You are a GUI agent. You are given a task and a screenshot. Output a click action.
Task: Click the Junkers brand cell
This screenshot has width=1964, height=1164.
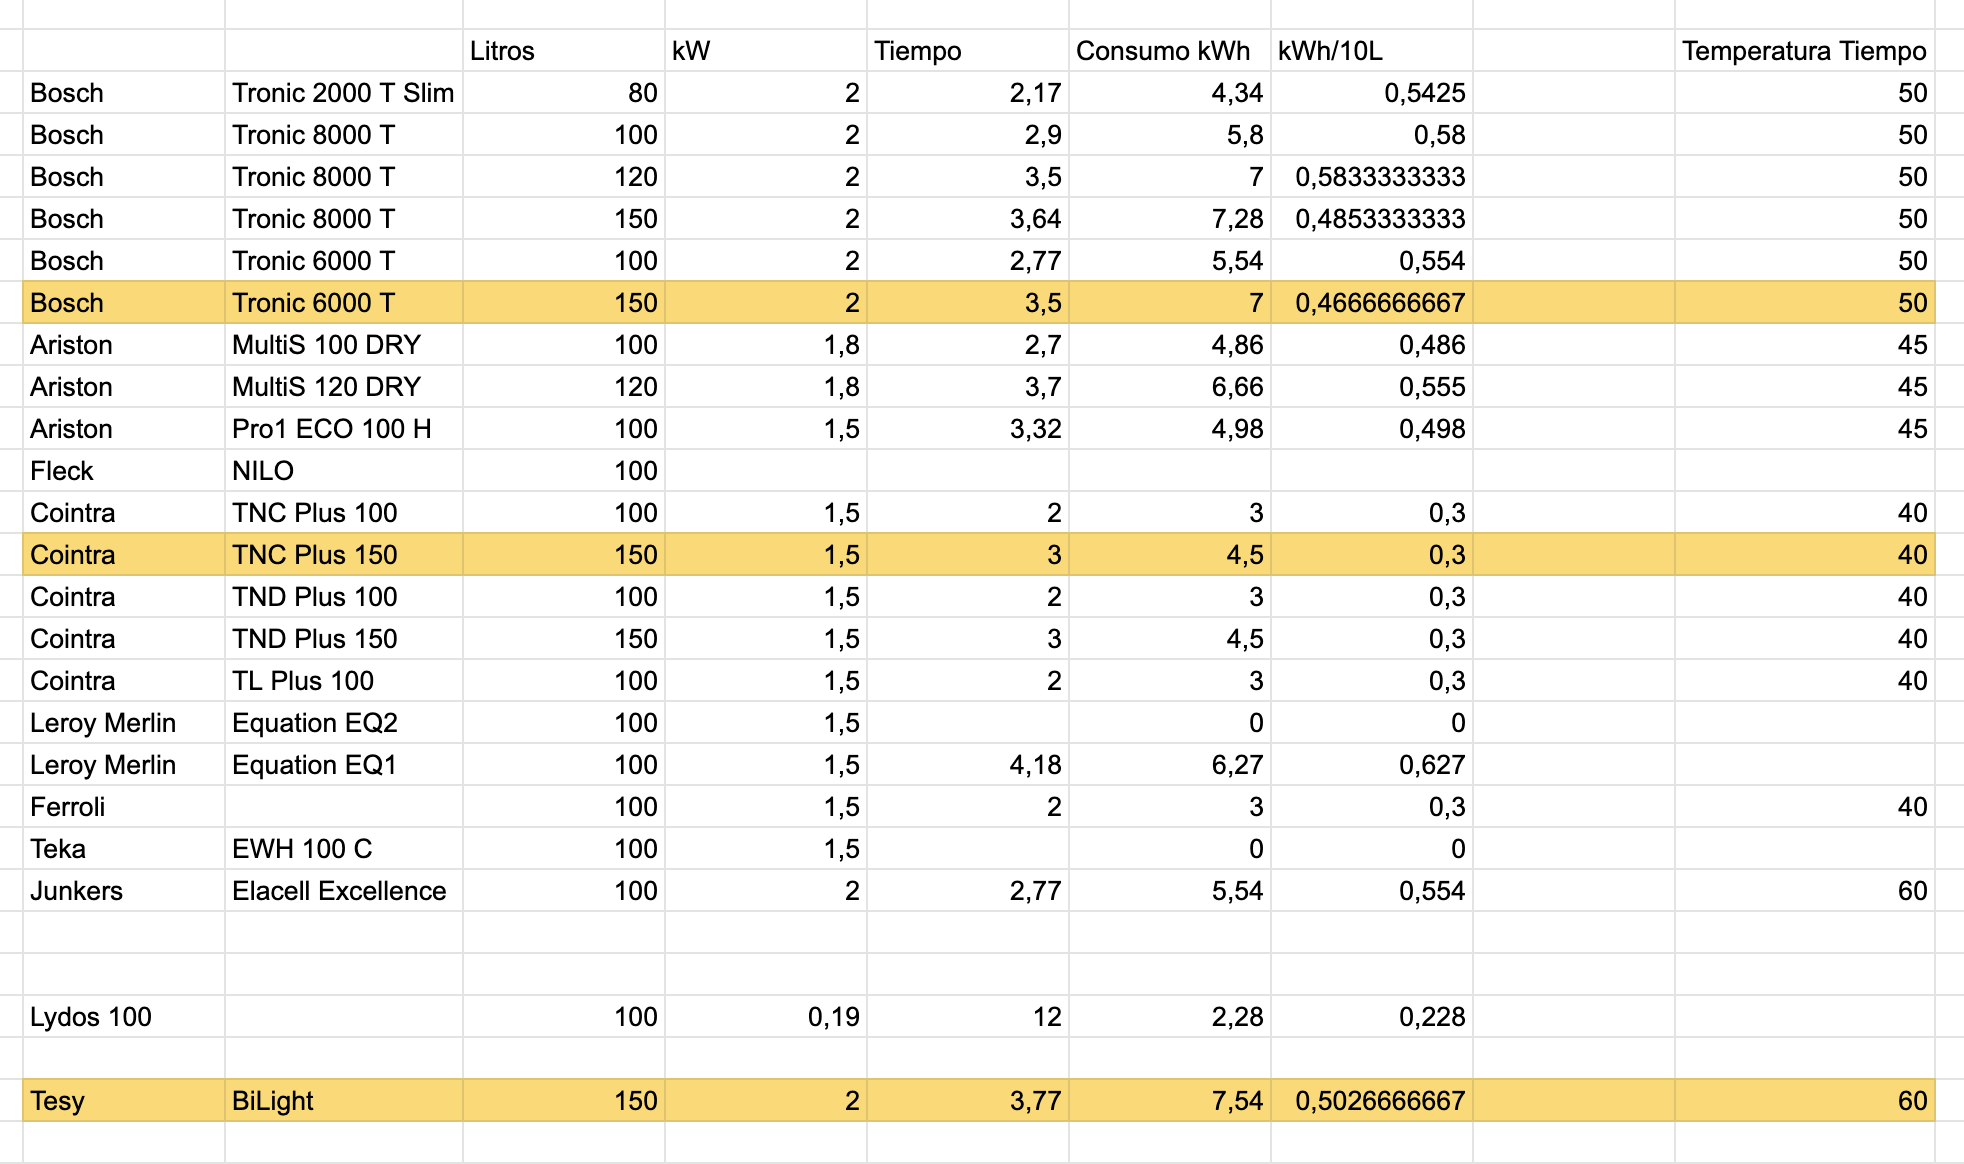124,891
